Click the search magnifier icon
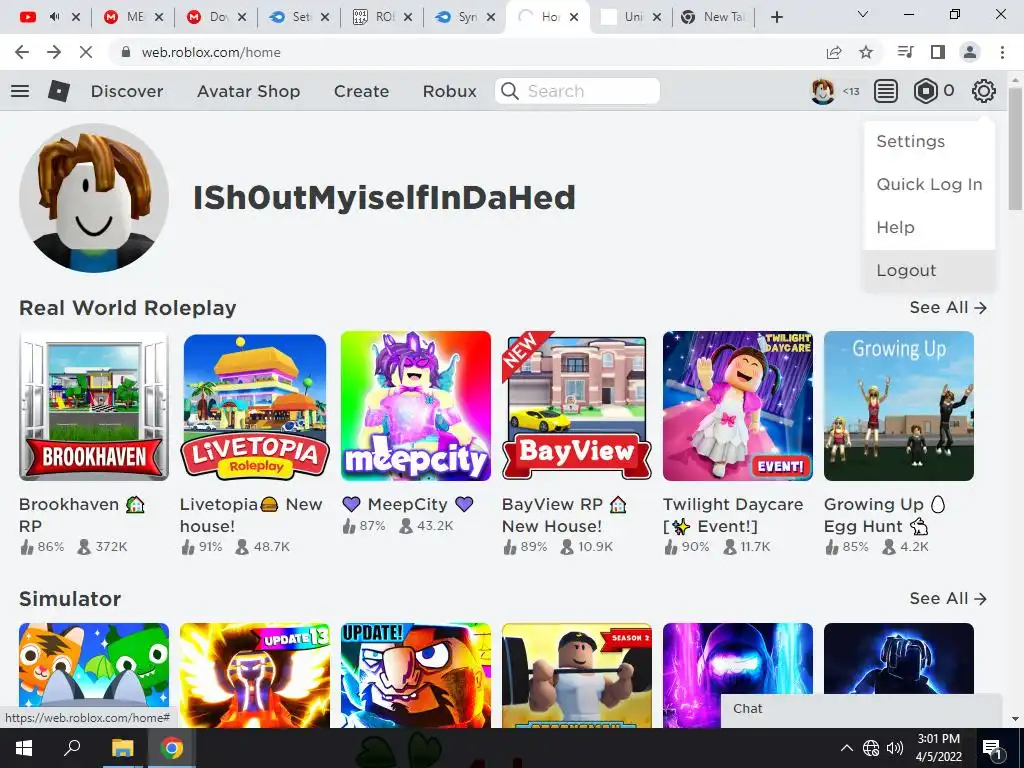The height and width of the screenshot is (768, 1024). 509,91
